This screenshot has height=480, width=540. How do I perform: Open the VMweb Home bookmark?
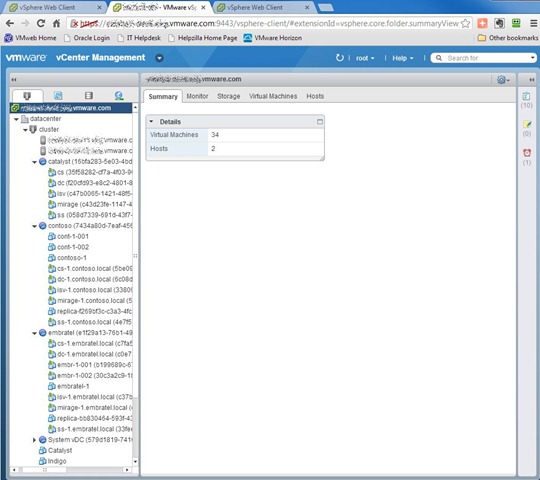(x=30, y=38)
